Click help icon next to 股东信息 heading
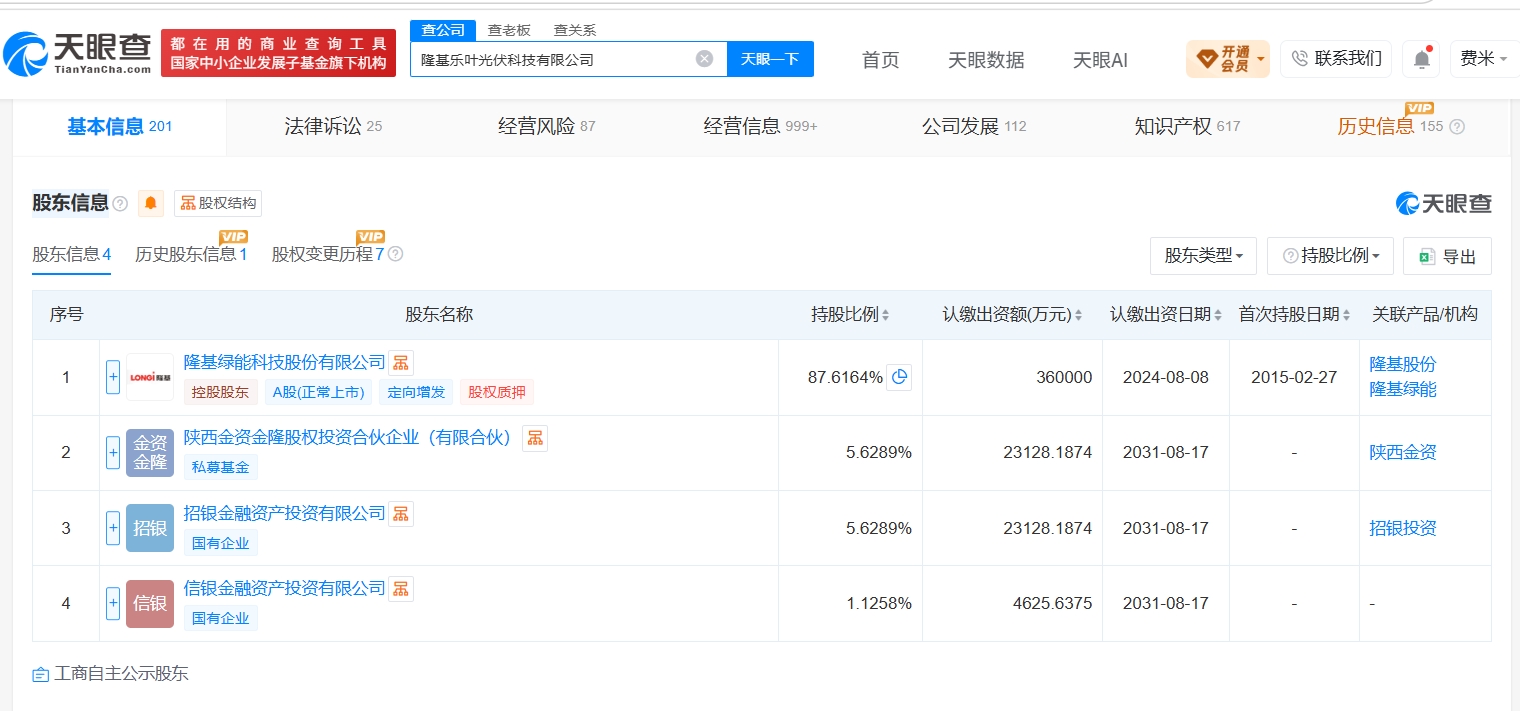The image size is (1520, 711). pos(120,204)
